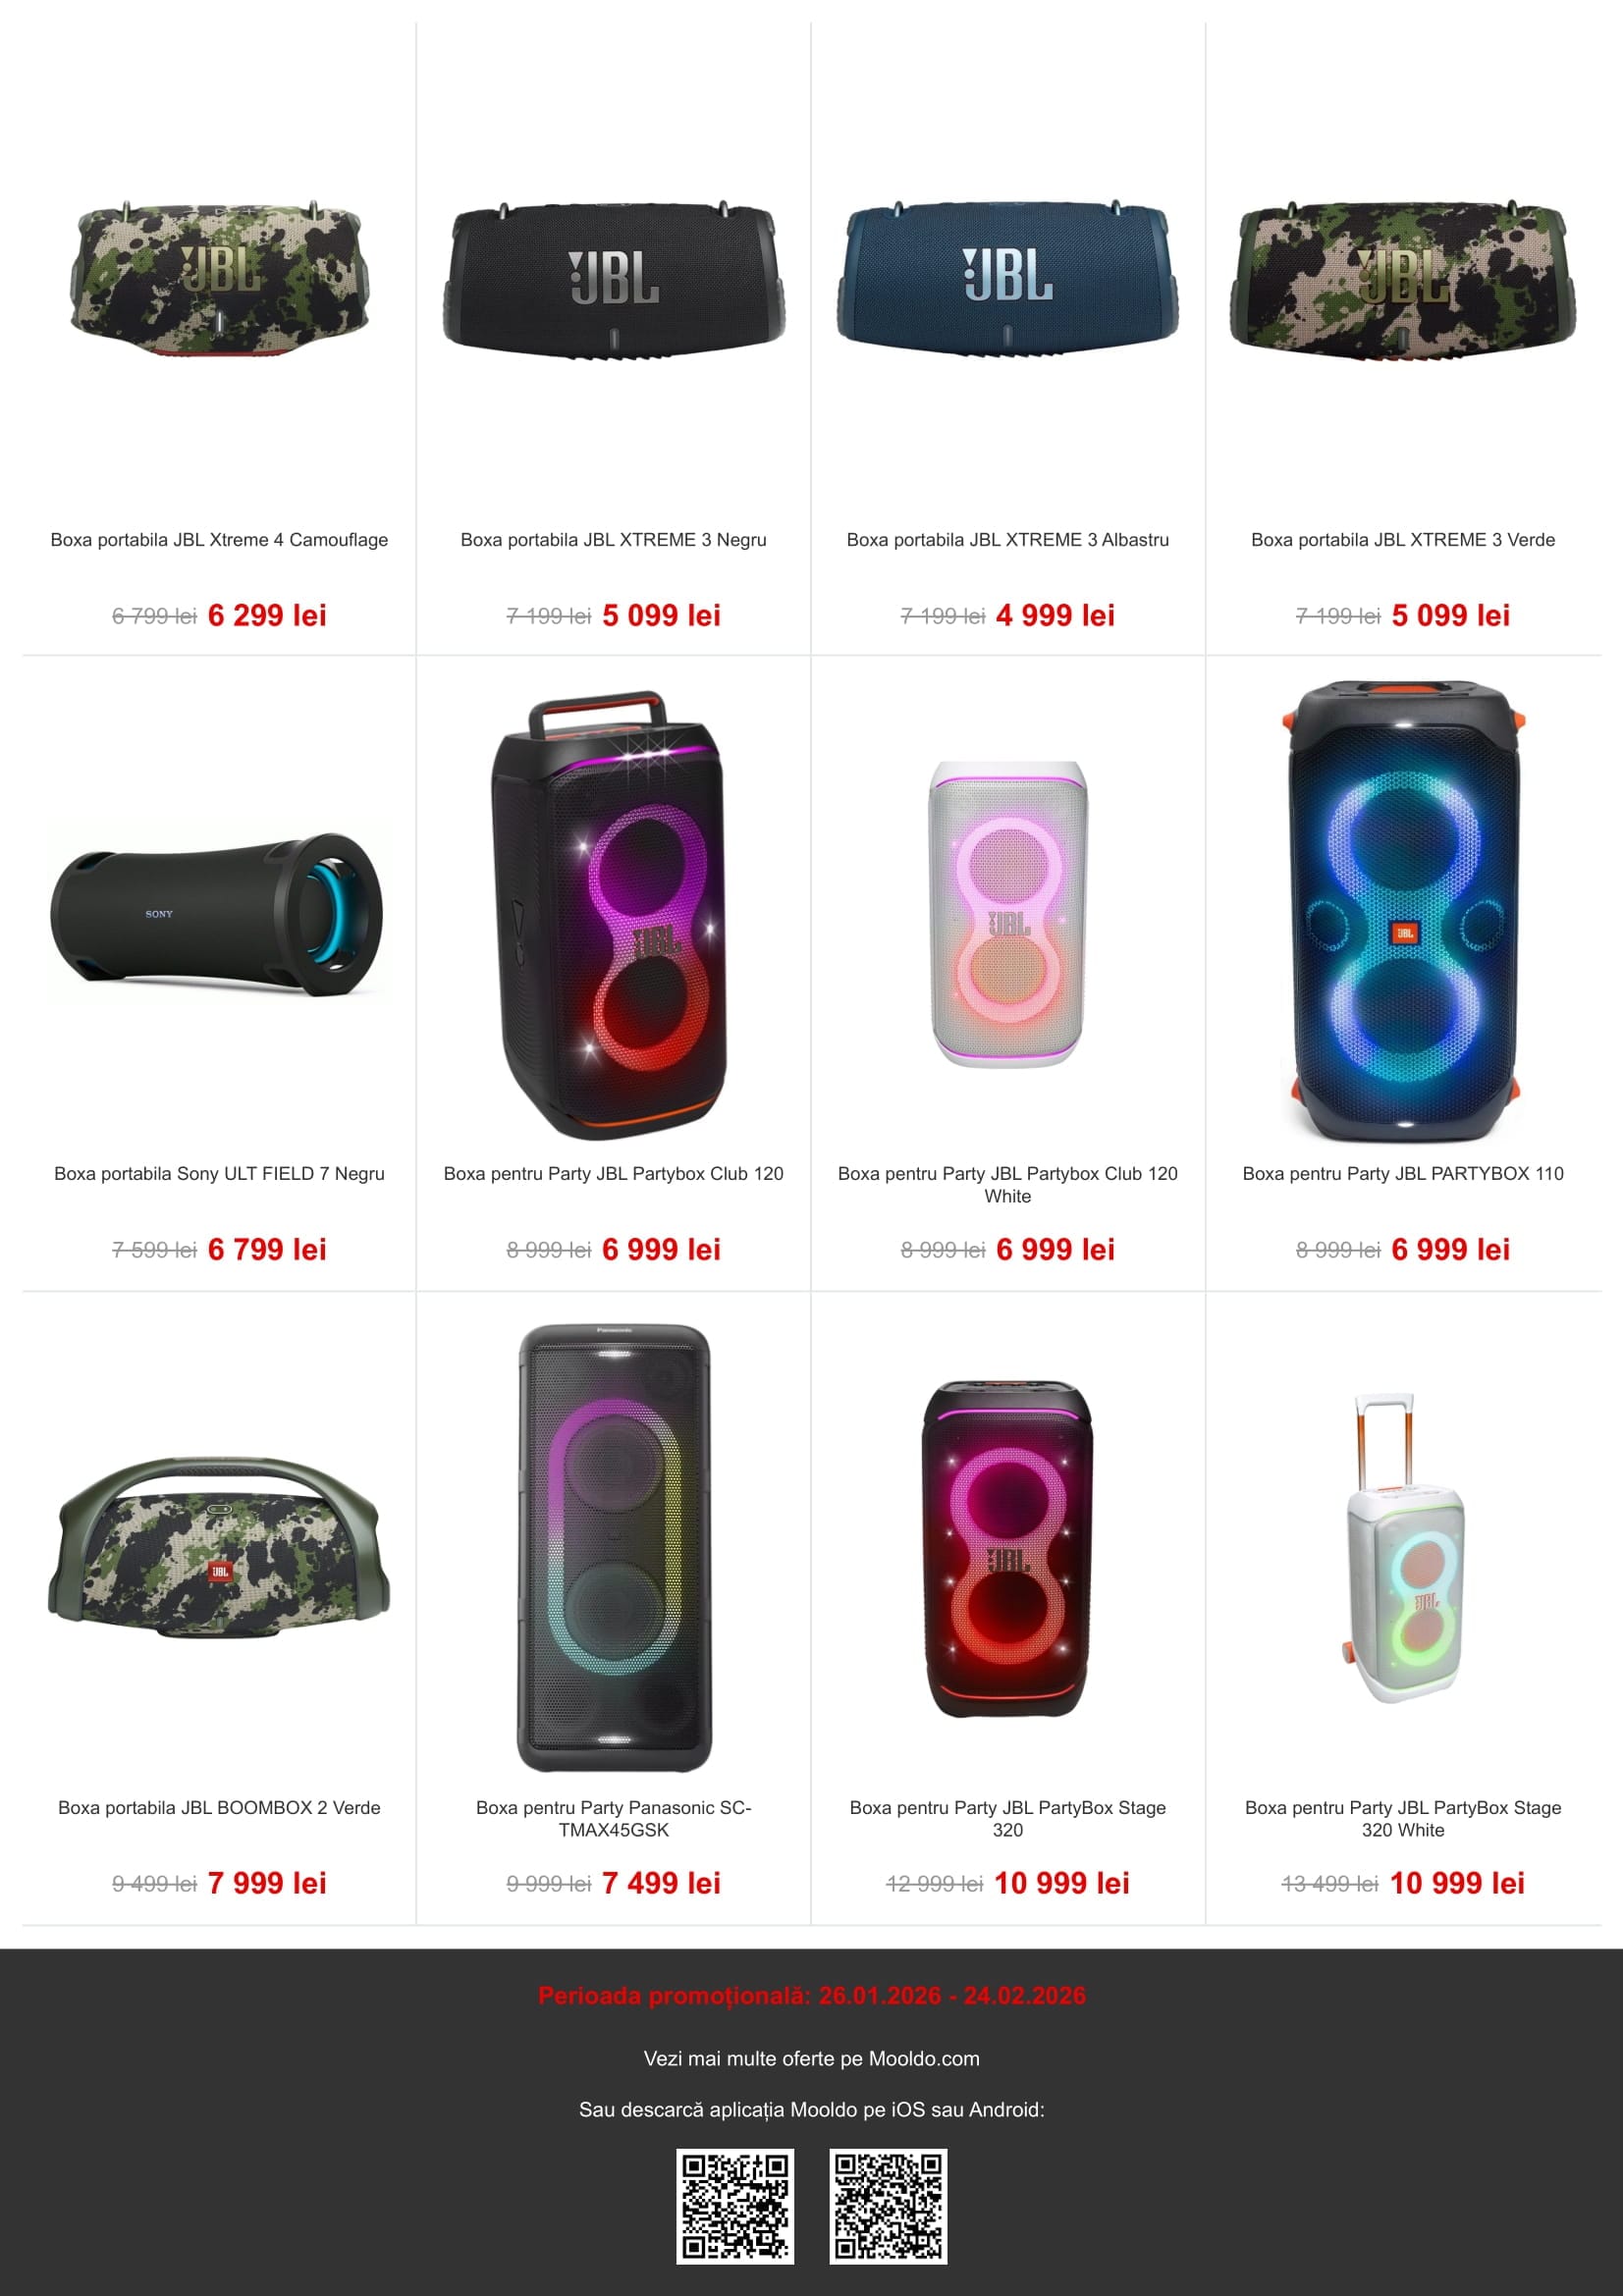The height and width of the screenshot is (2296, 1623).
Task: Select the white JBL Partybox Club 120 image
Action: tap(1008, 914)
